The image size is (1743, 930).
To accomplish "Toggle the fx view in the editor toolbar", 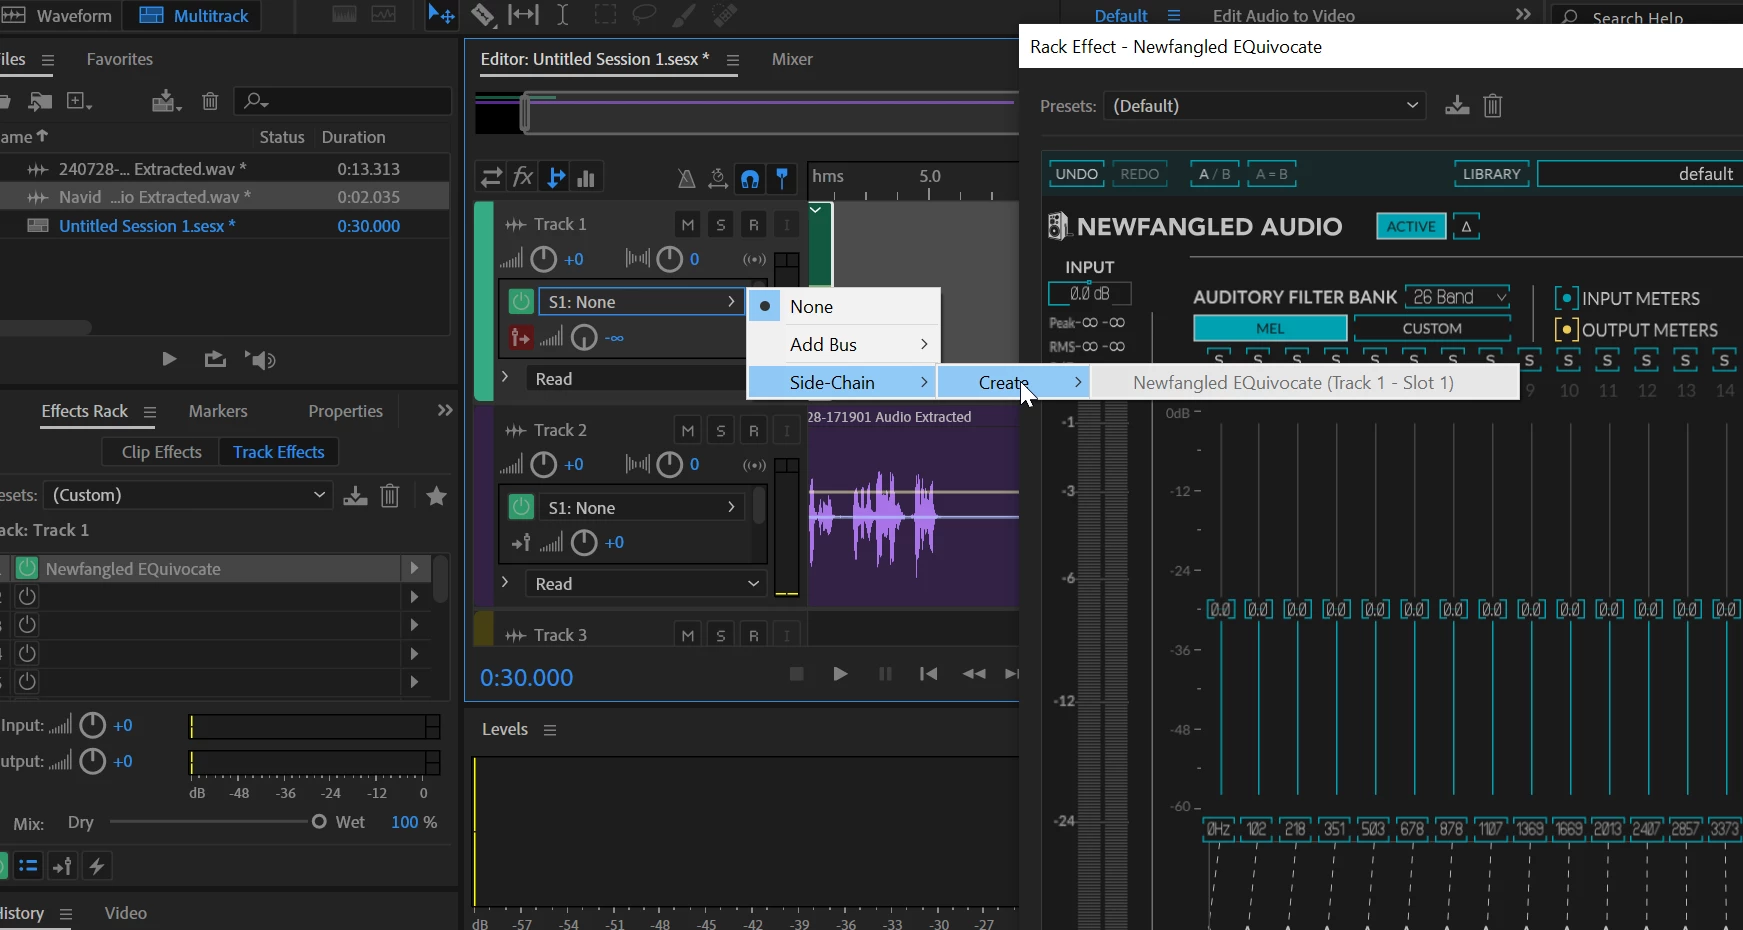I will click(x=523, y=178).
